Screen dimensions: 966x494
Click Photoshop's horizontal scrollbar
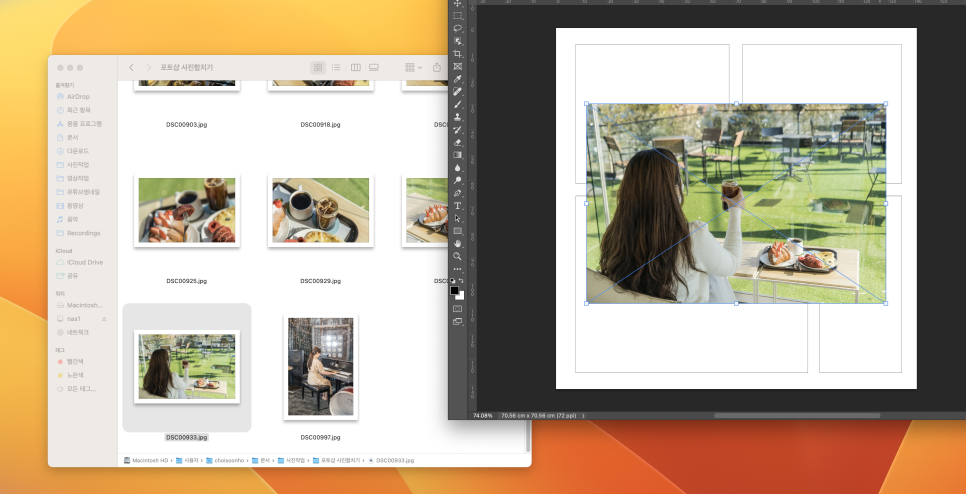(x=797, y=416)
